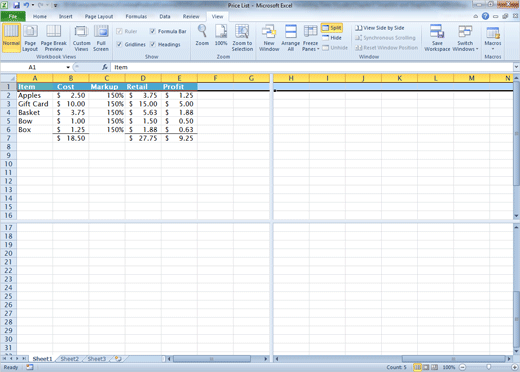Expand the formula bar

point(516,67)
